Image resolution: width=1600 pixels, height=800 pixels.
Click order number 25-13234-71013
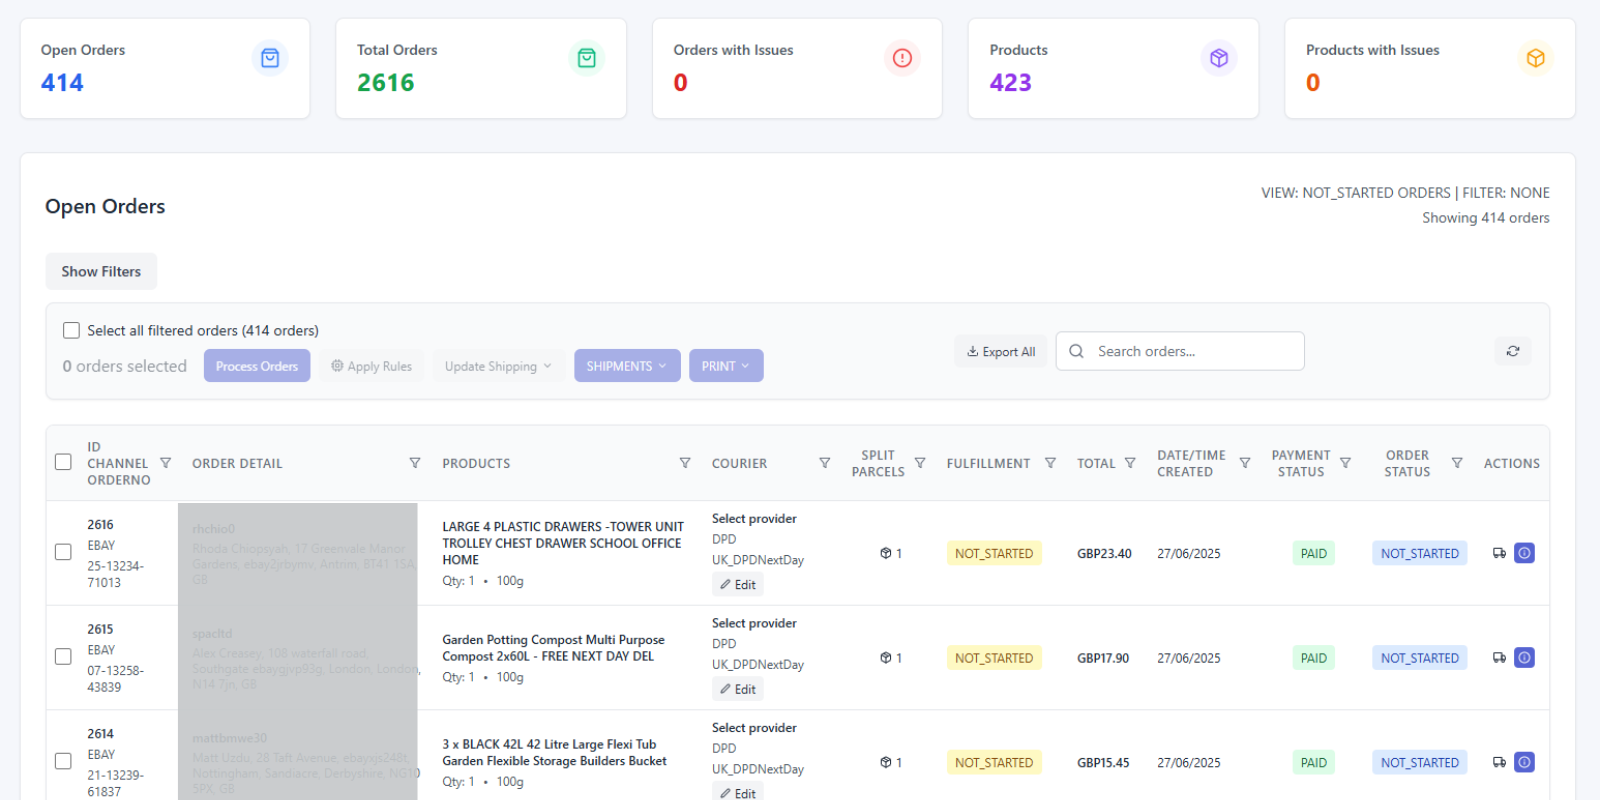click(x=115, y=574)
